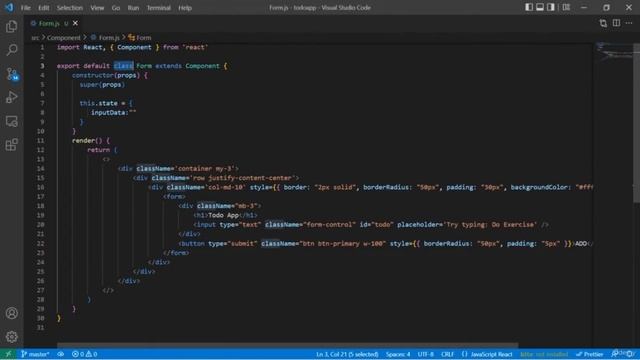Image resolution: width=640 pixels, height=360 pixels.
Task: Open the Go menu
Action: coord(116,8)
